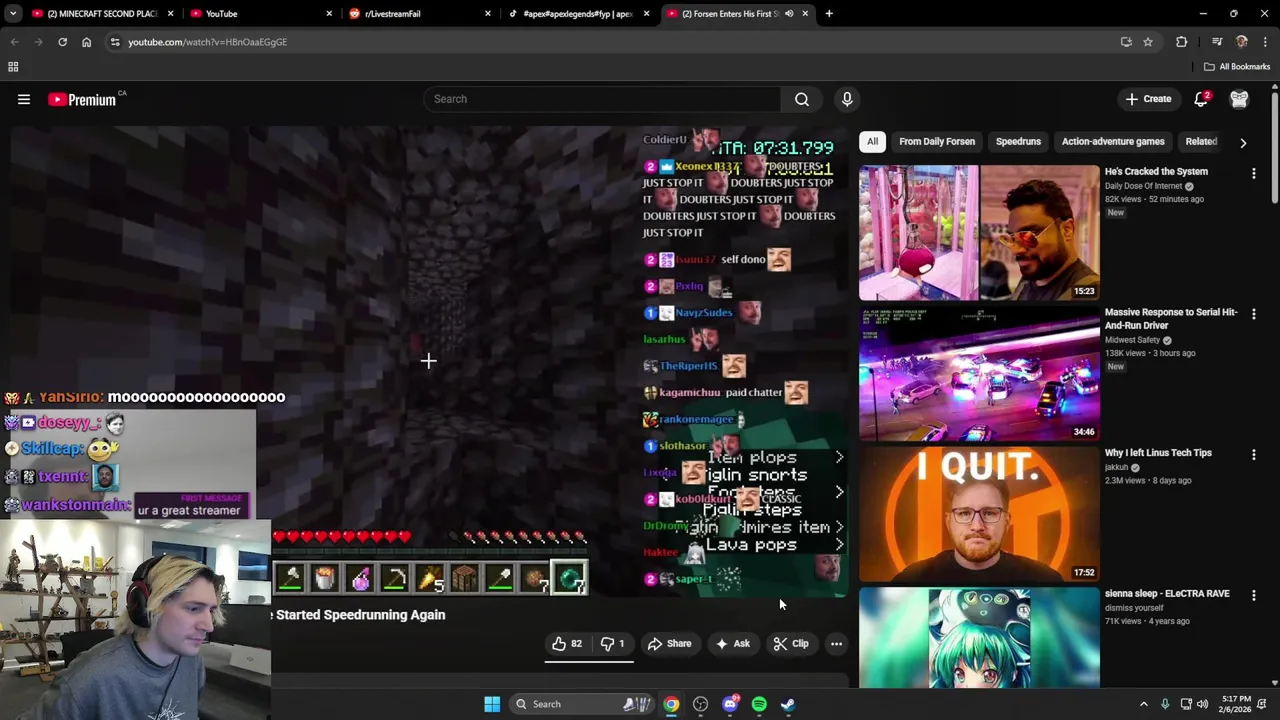Open the claw machine video thumbnail
1280x720 pixels.
click(979, 233)
